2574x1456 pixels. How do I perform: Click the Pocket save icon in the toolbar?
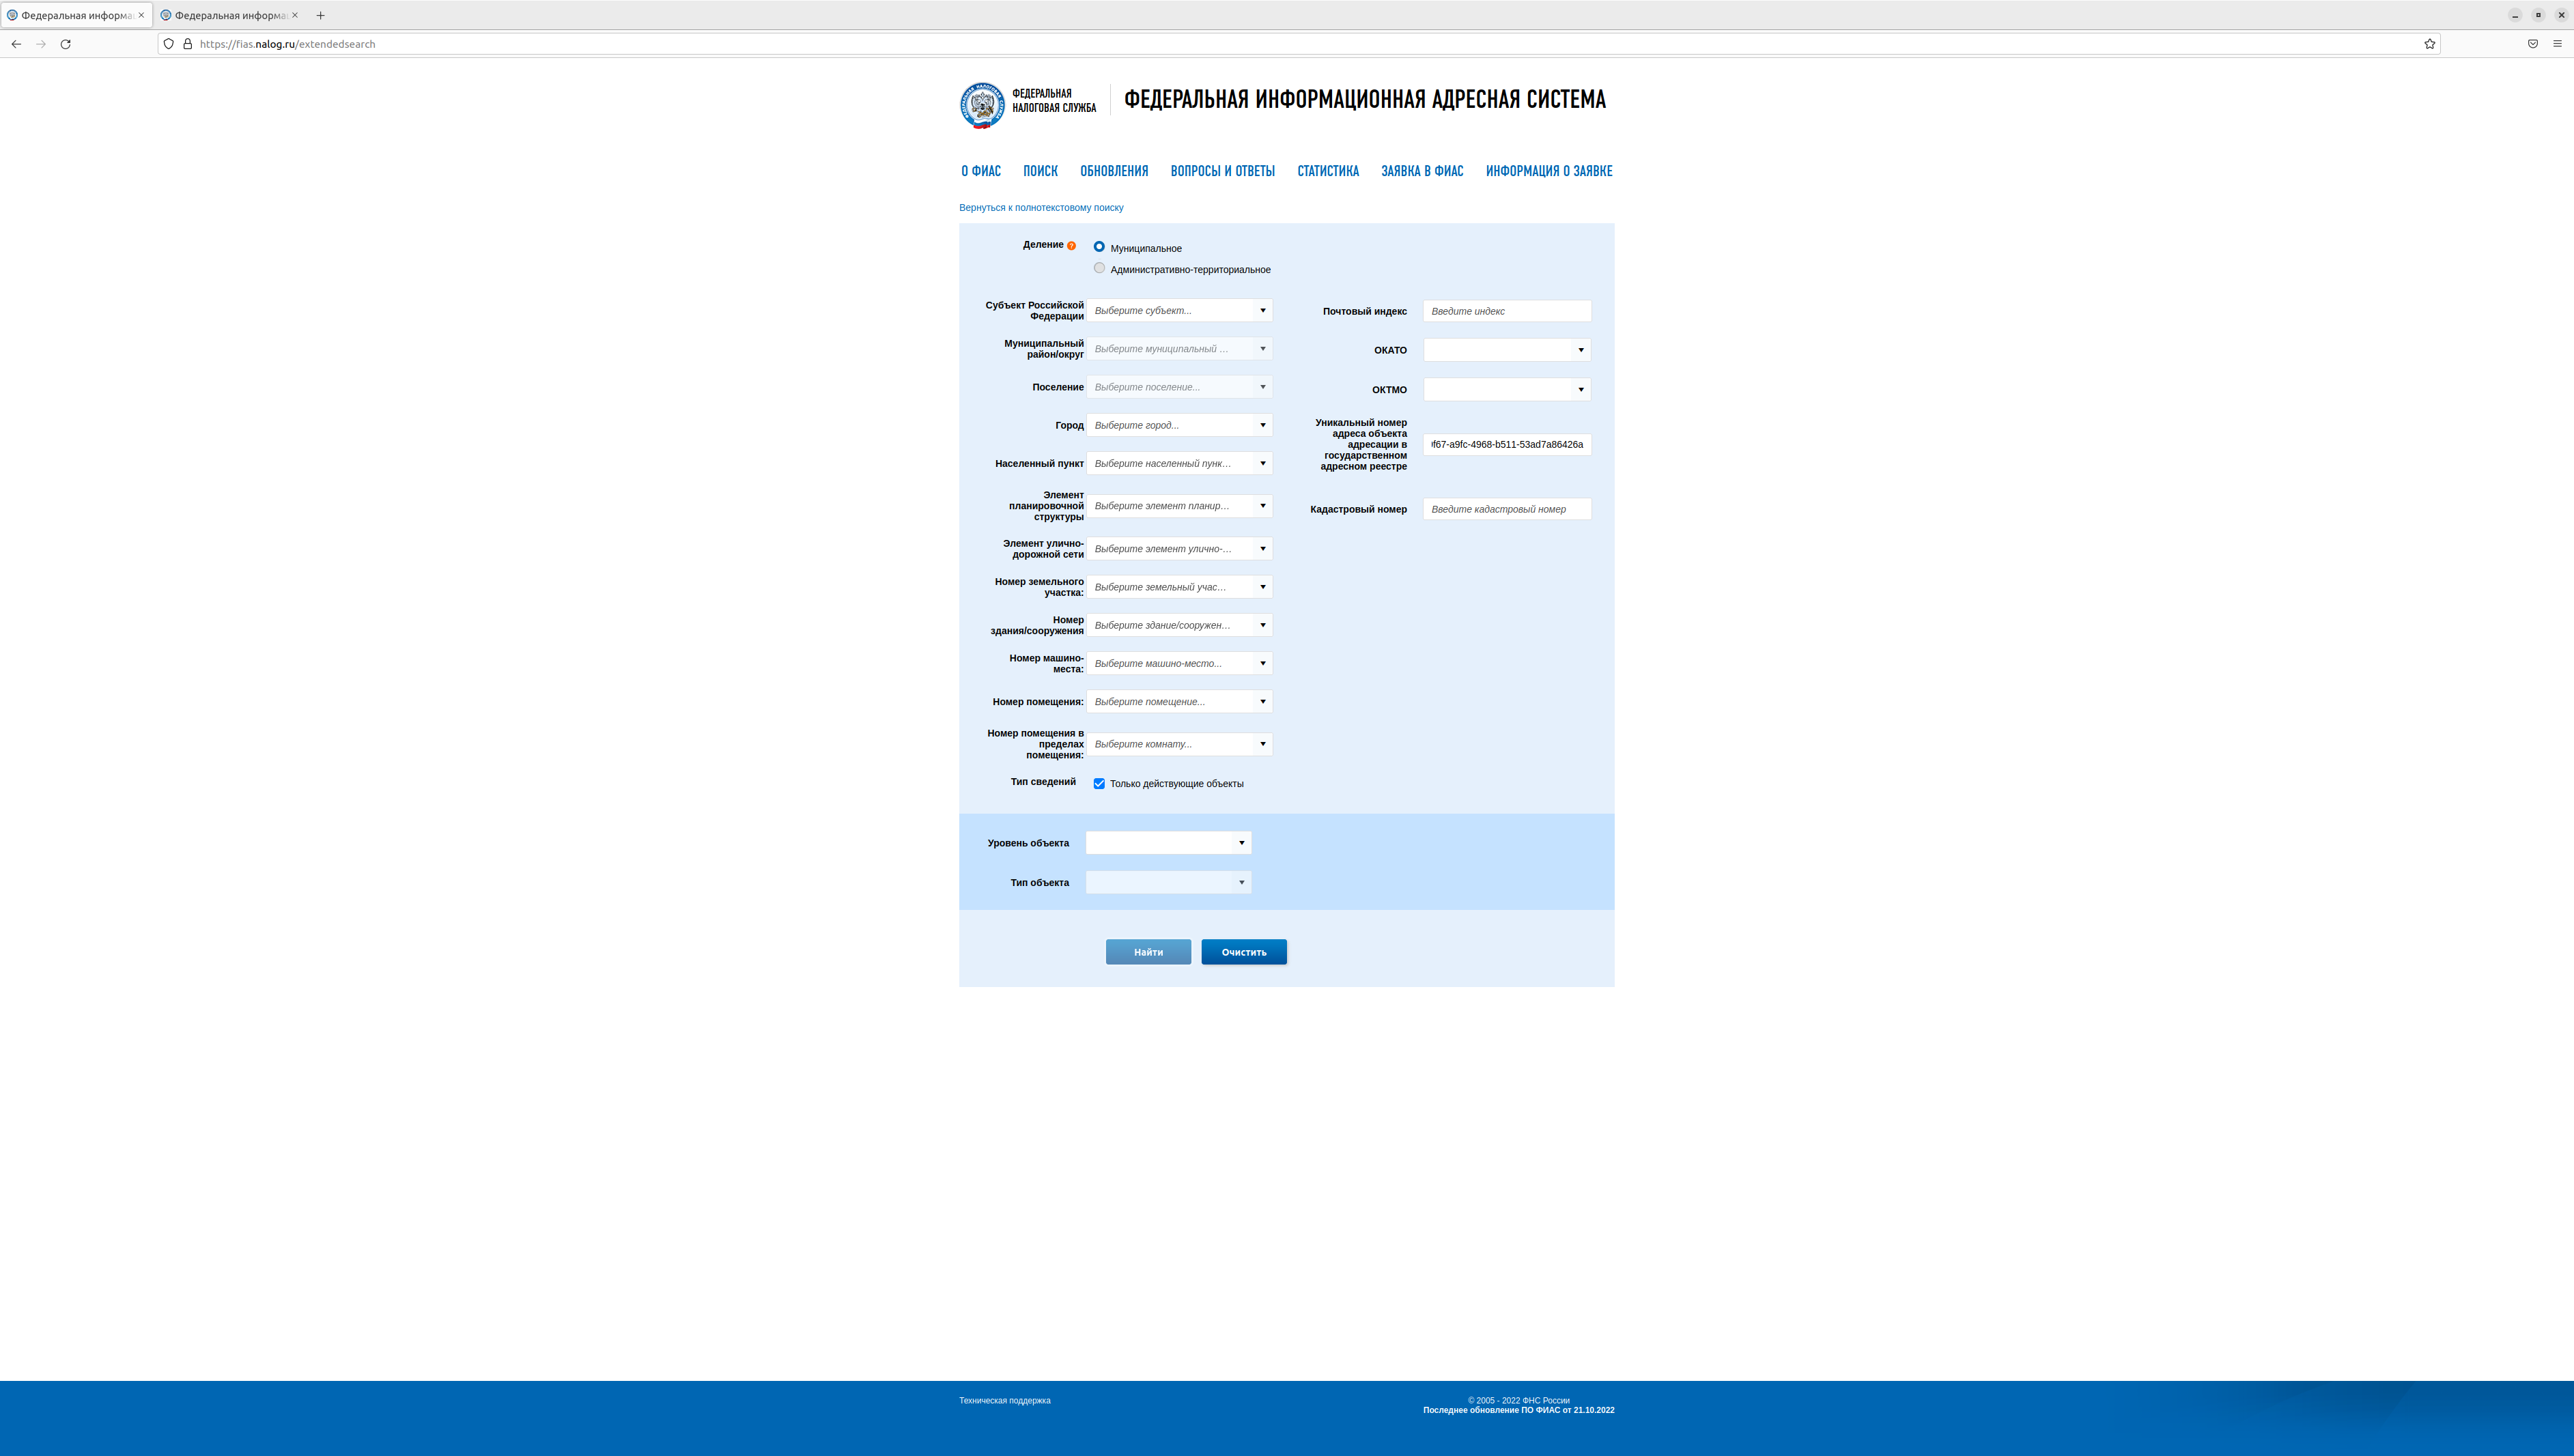(2532, 44)
